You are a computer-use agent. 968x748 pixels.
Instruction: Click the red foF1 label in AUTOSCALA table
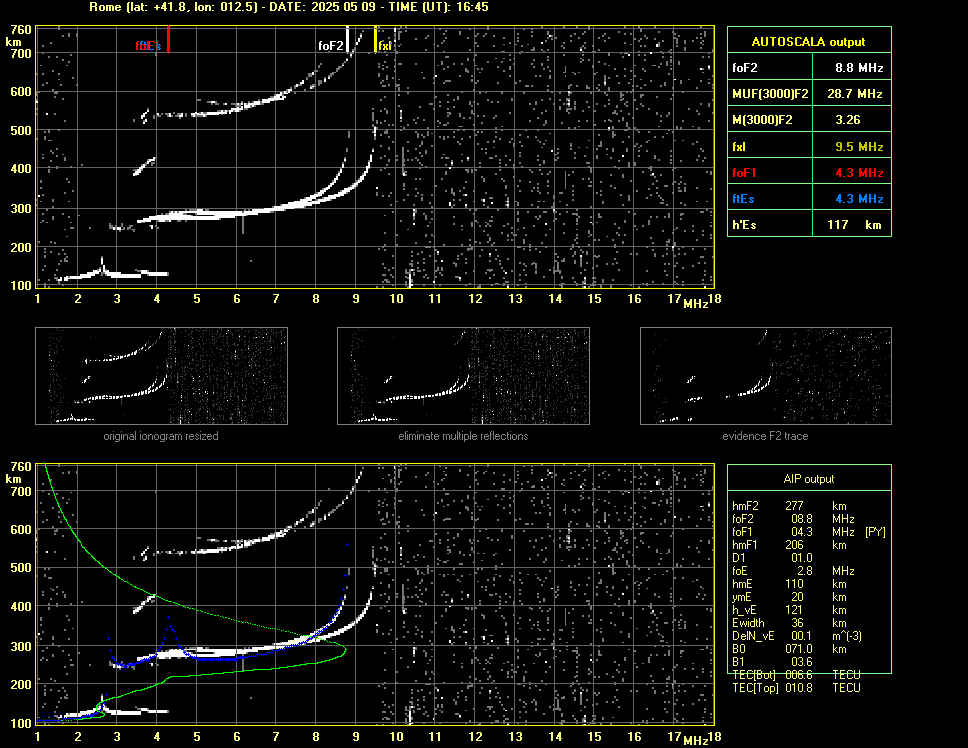click(x=745, y=173)
